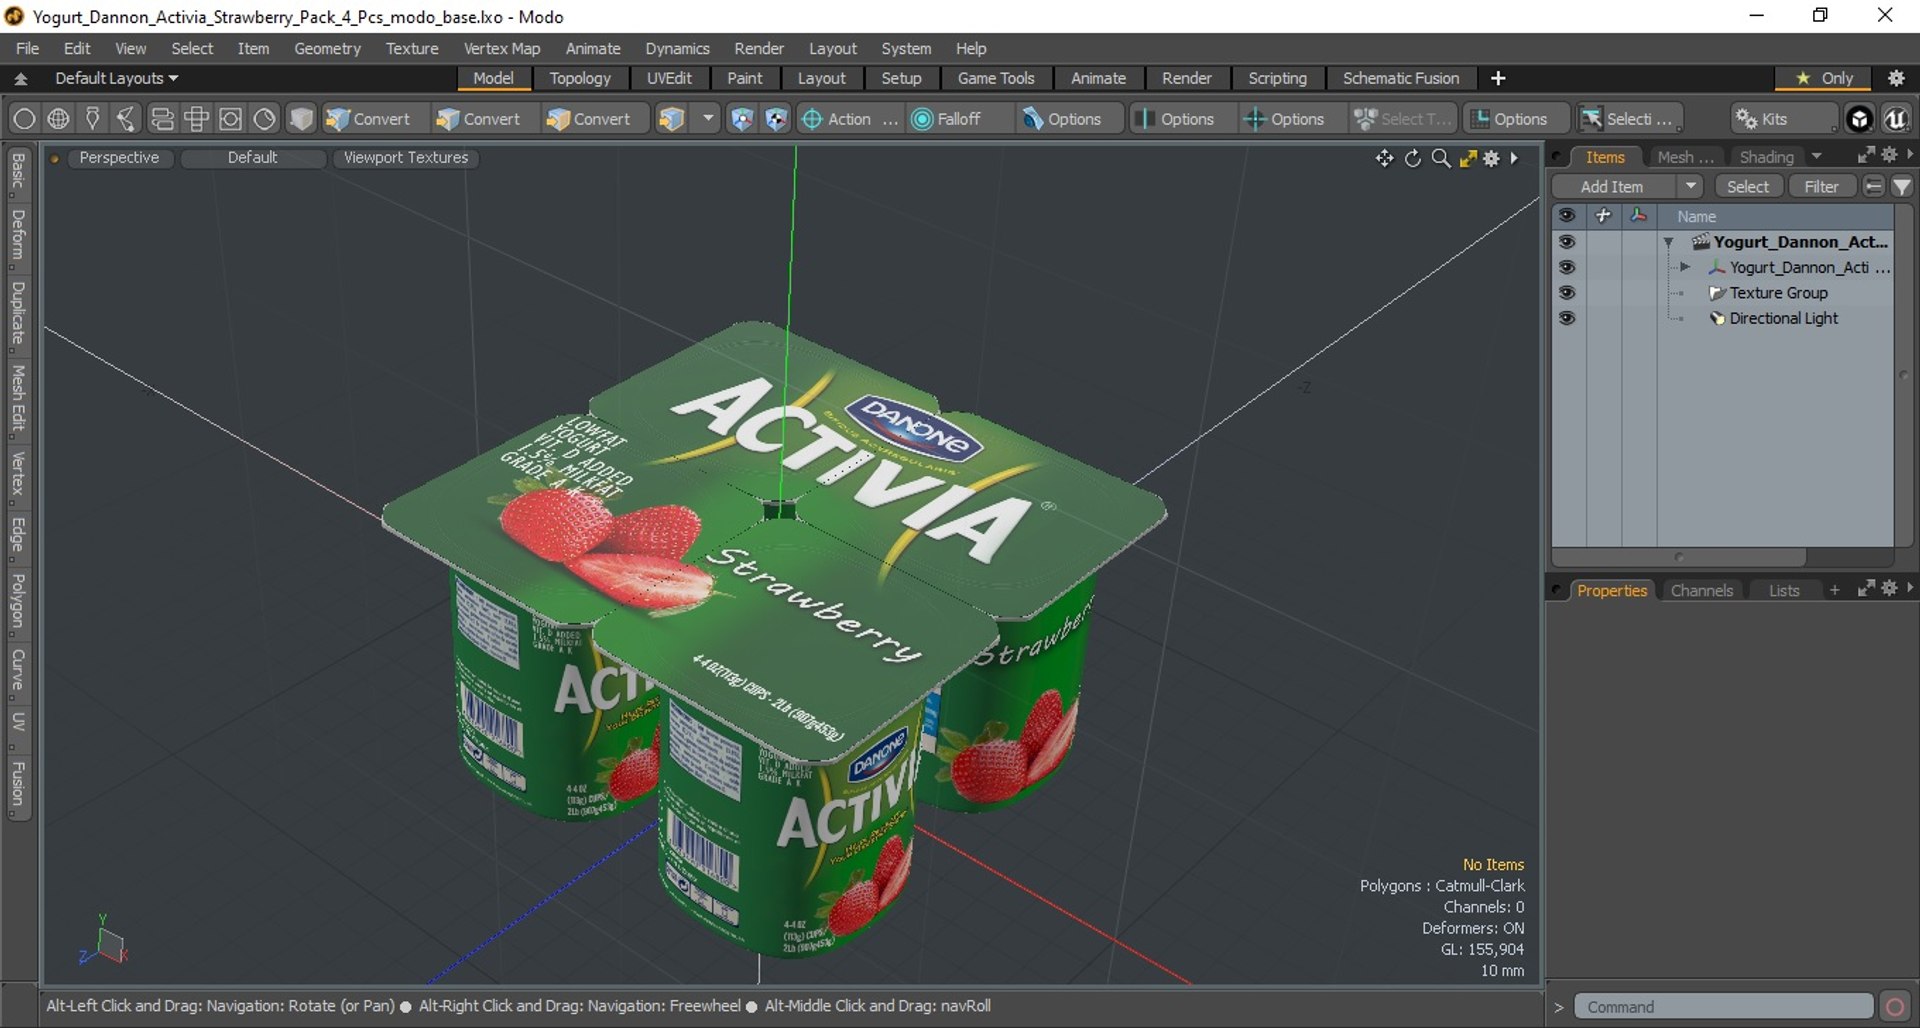Add a new layout tab with plus

coord(1498,78)
